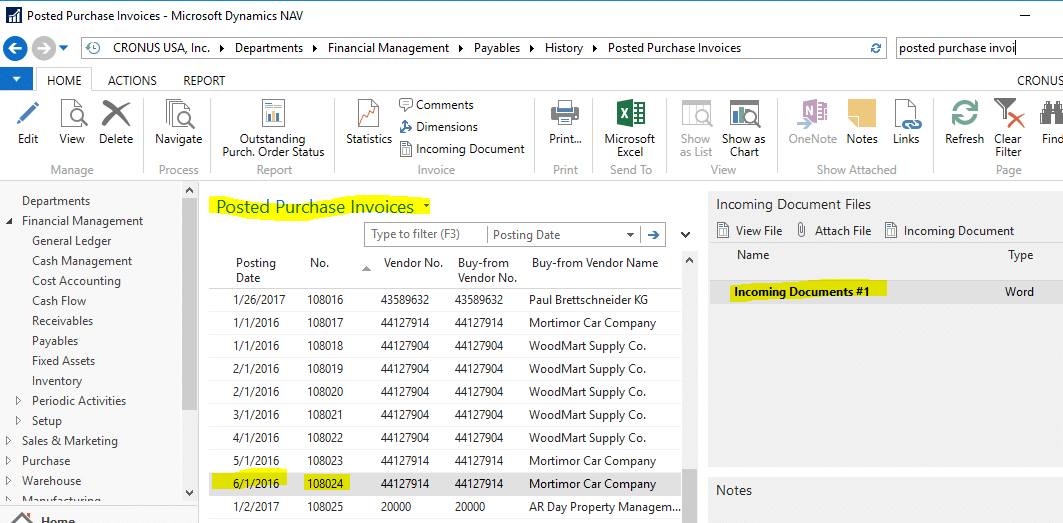Image resolution: width=1063 pixels, height=523 pixels.
Task: Click the search box with posted purchase invoi
Action: tap(979, 48)
